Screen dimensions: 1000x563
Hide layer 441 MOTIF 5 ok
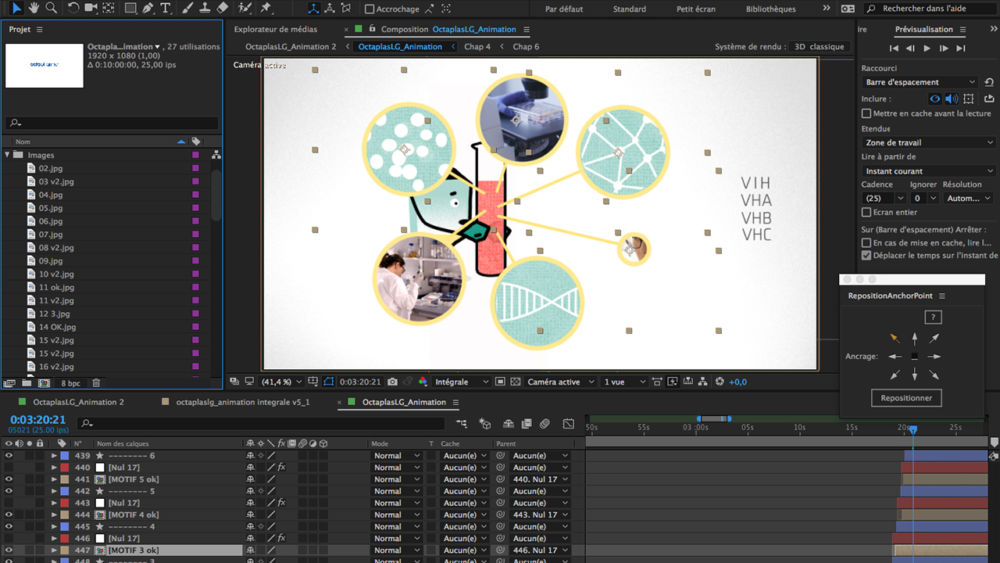8,479
